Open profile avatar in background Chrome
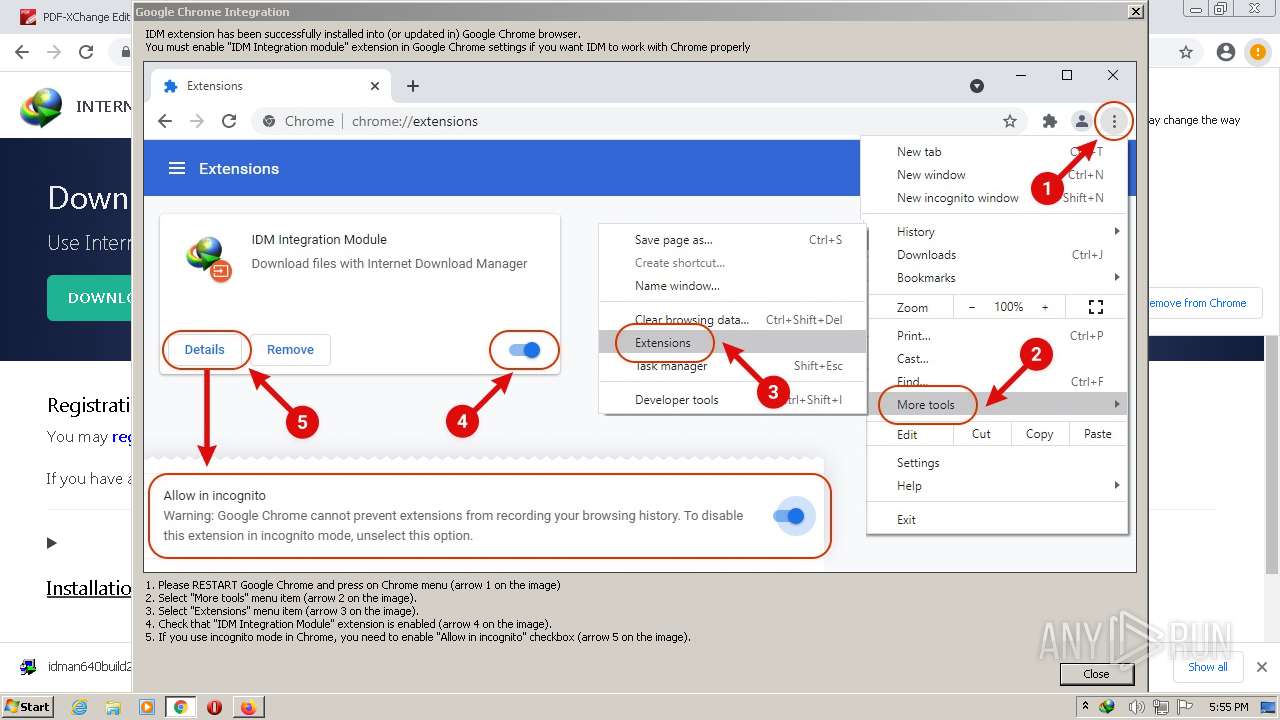Image resolution: width=1280 pixels, height=720 pixels. click(x=1225, y=52)
